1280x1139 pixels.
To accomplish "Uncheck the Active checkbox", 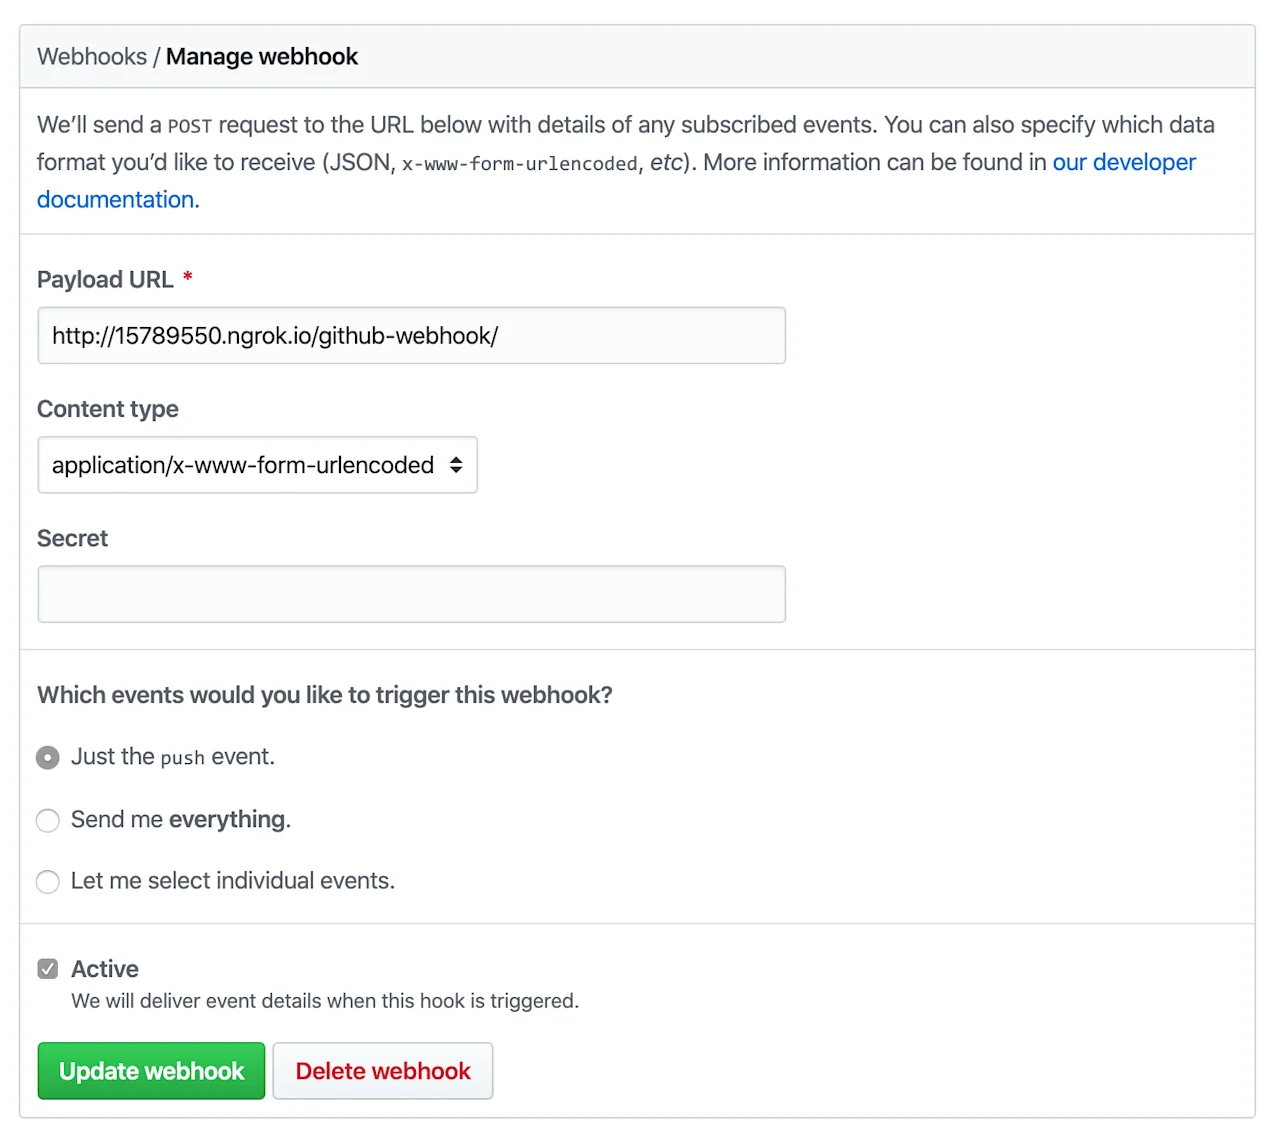I will pos(47,968).
